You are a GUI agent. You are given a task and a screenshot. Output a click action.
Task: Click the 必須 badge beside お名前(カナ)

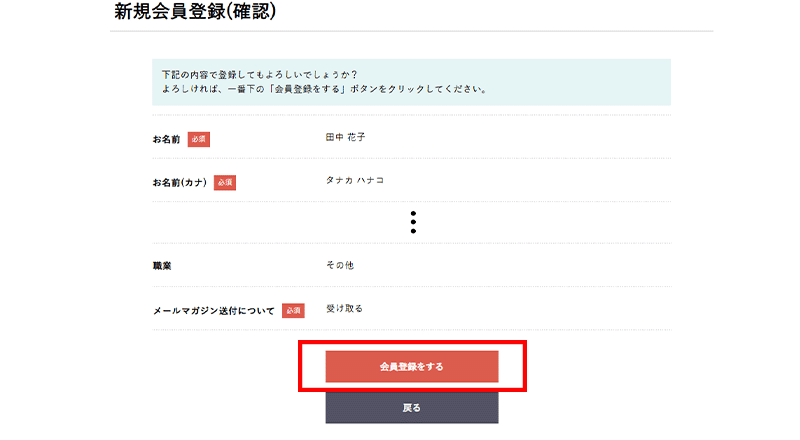click(225, 183)
